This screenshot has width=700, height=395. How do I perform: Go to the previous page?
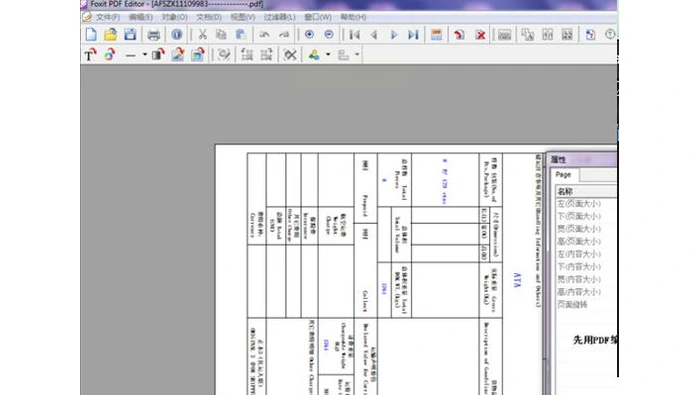point(374,34)
